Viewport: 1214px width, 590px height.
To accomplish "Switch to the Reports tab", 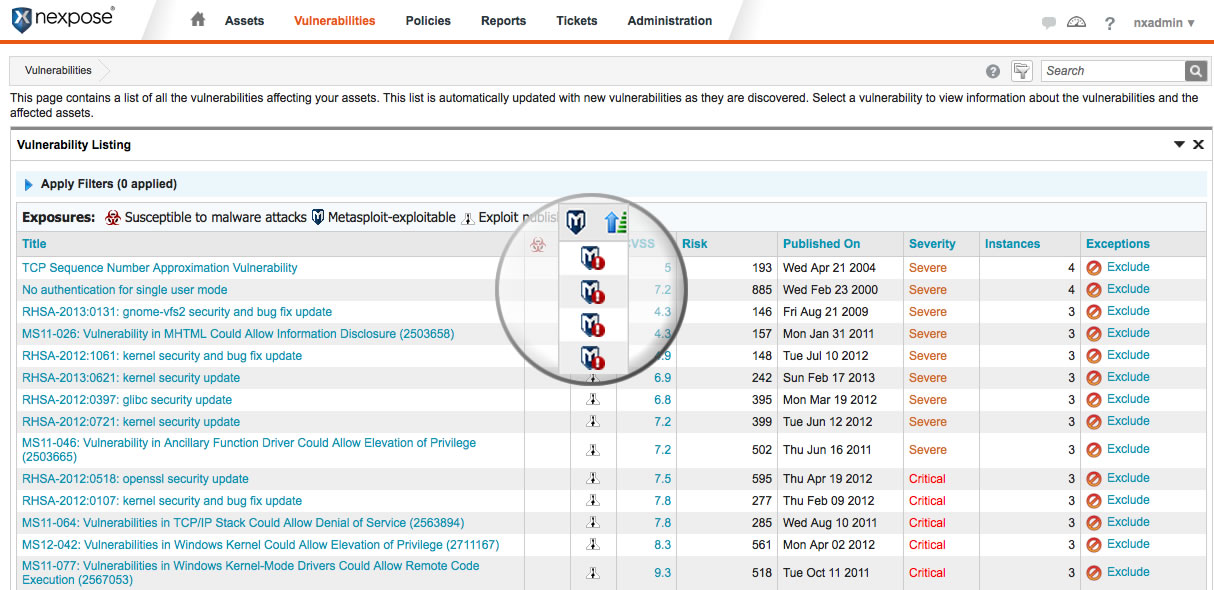I will click(503, 21).
